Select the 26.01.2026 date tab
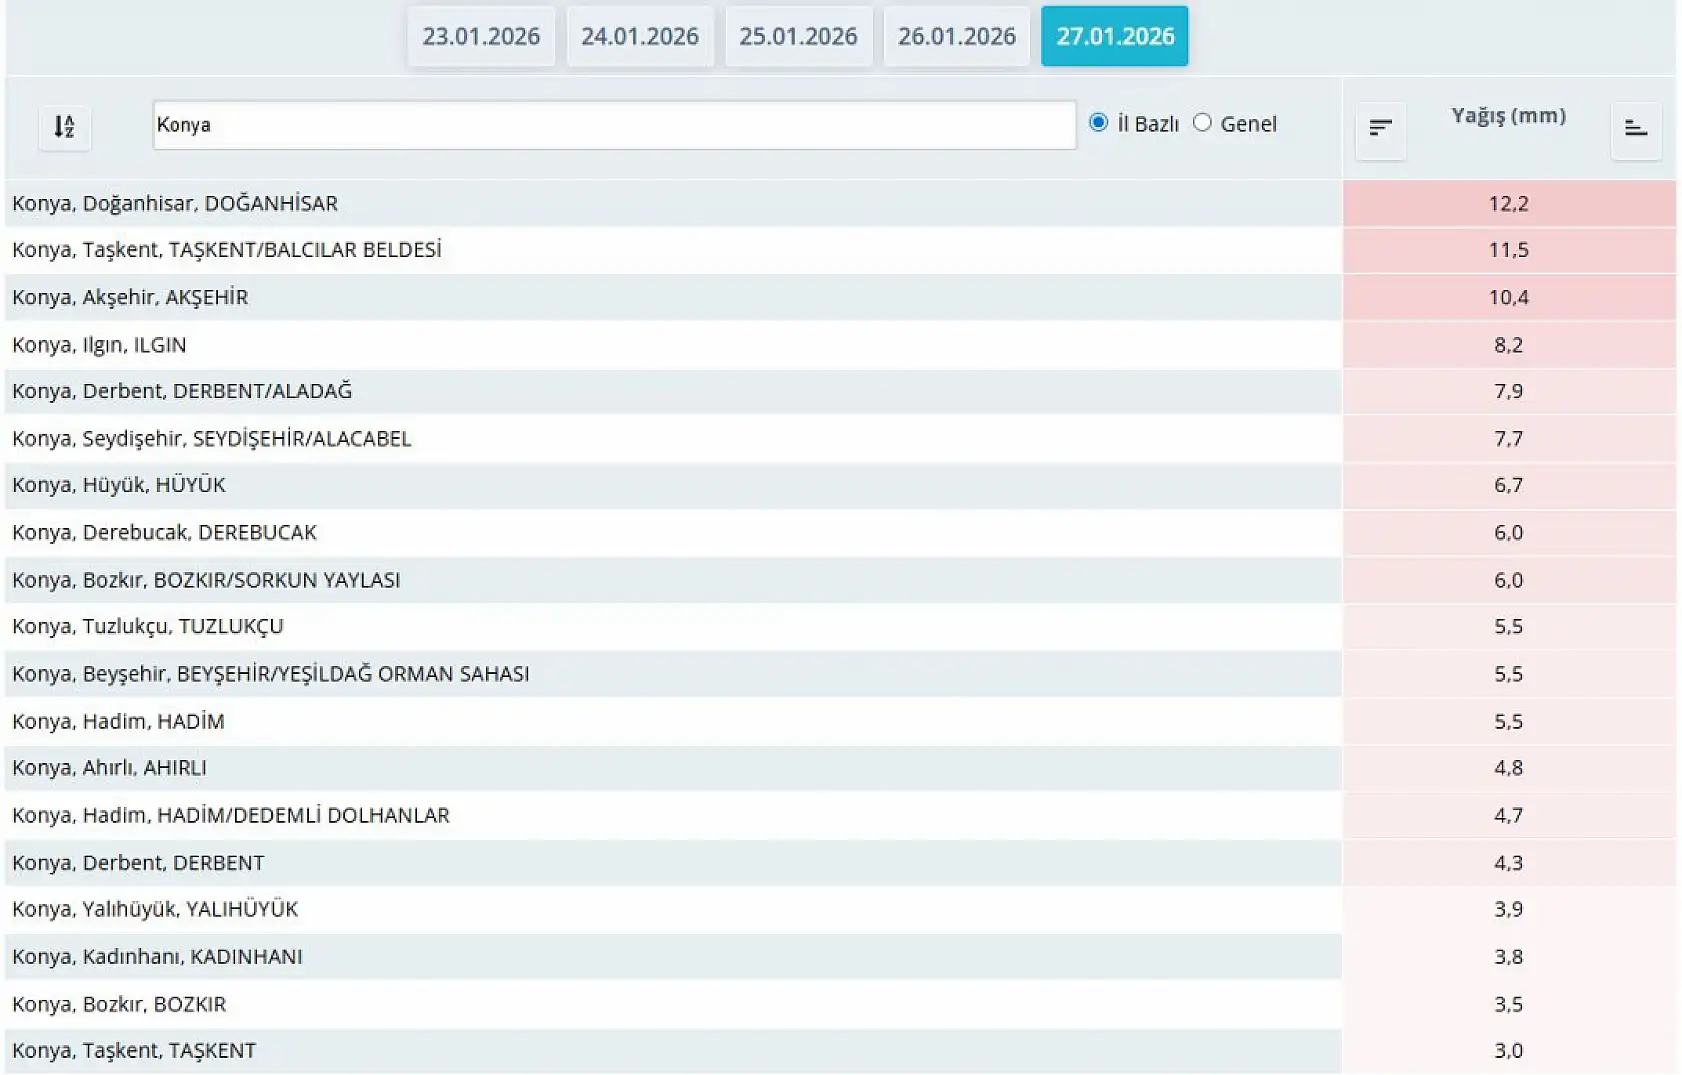 [956, 37]
